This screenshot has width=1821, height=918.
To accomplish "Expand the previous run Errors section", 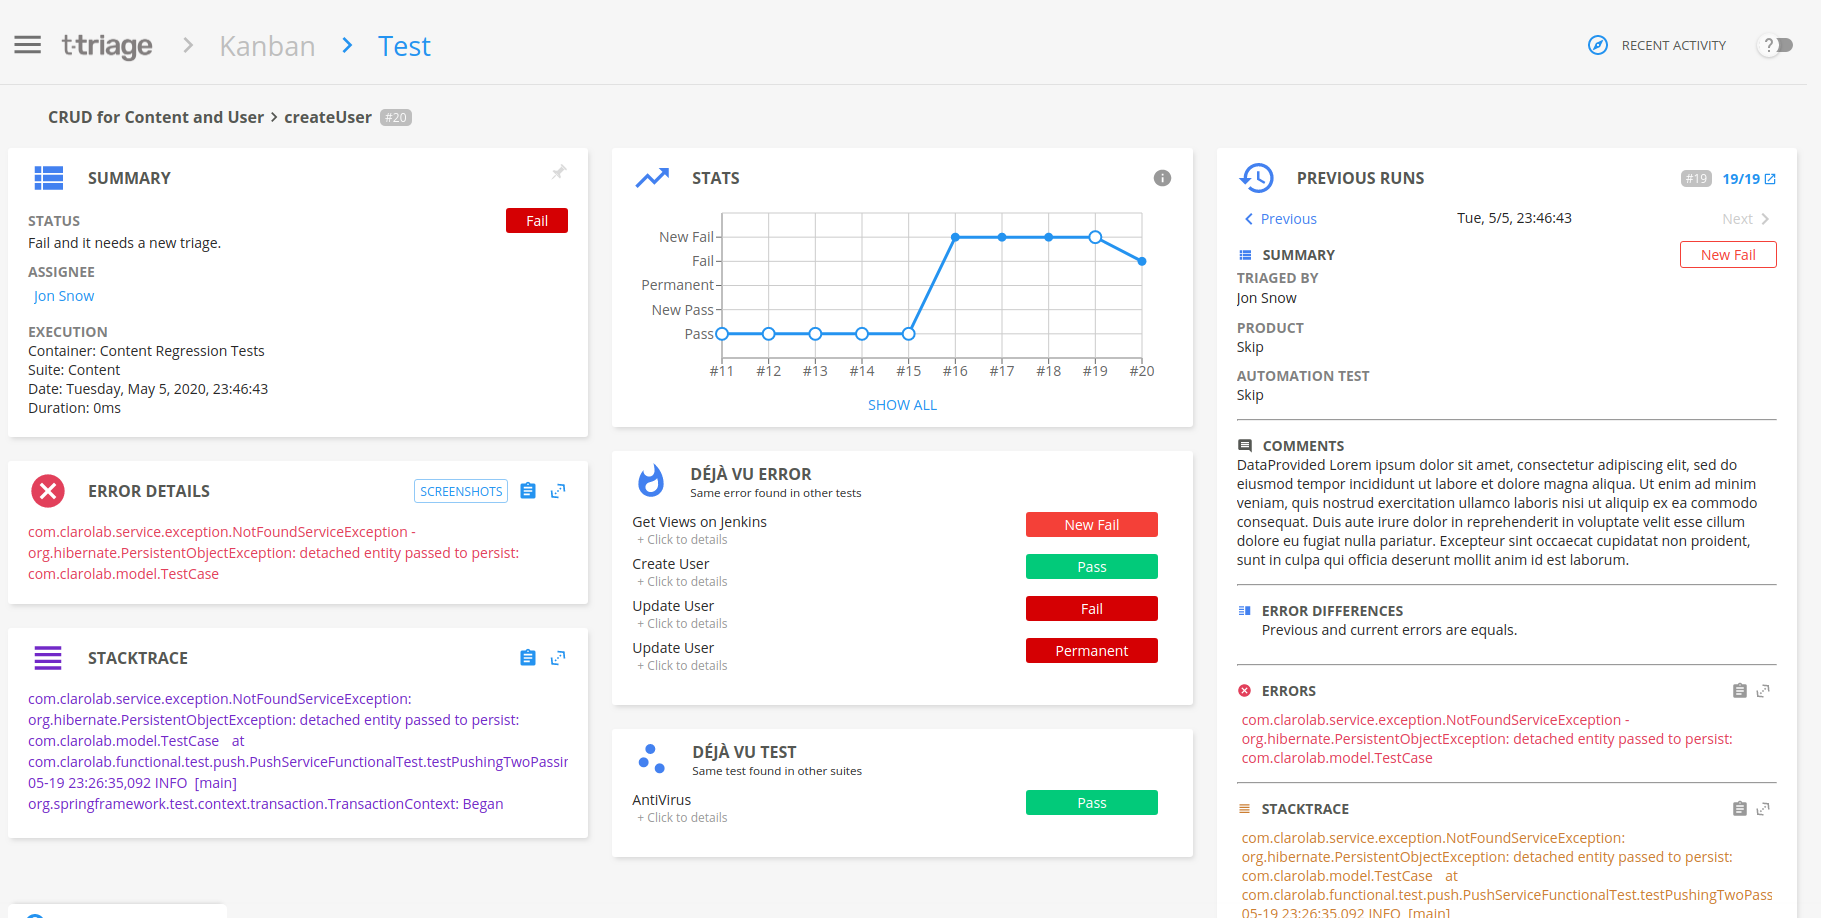I will tap(1763, 691).
